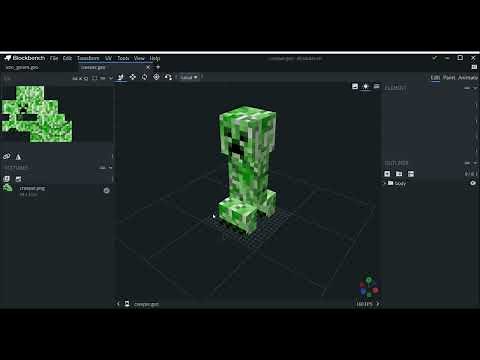
Task: Open the Help menu
Action: coord(155,58)
